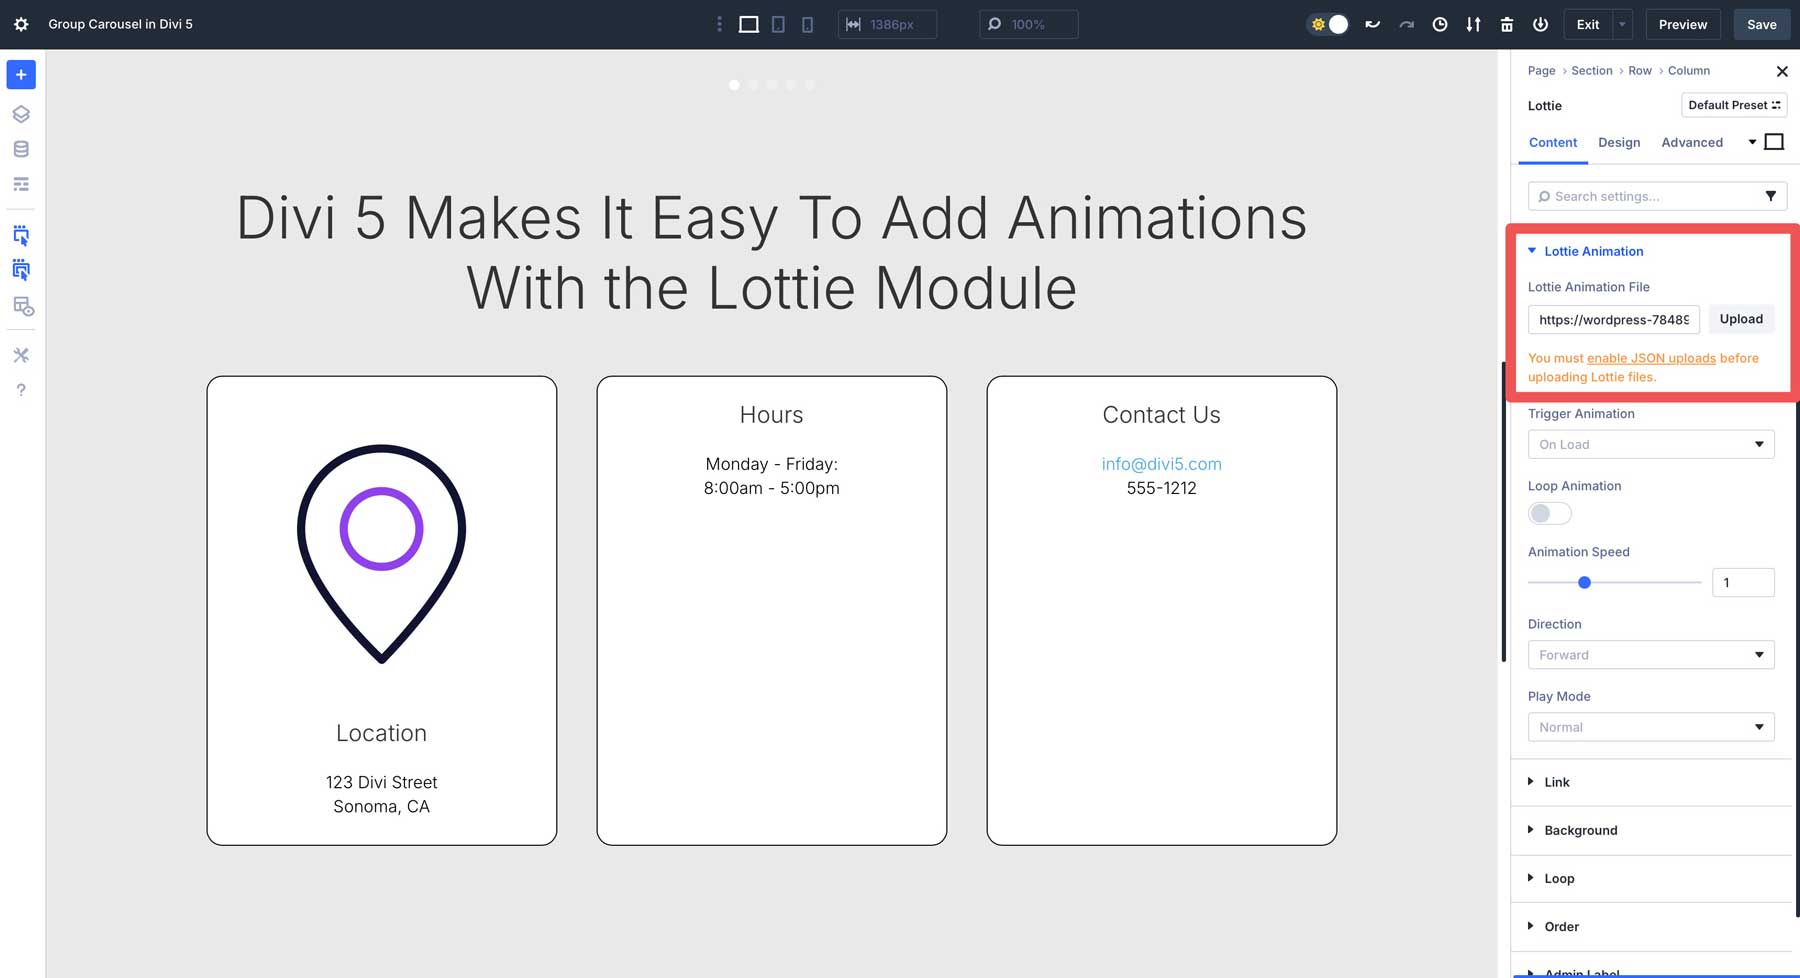Select the desktop view toggle
Screen dimensions: 1800x978
click(748, 23)
